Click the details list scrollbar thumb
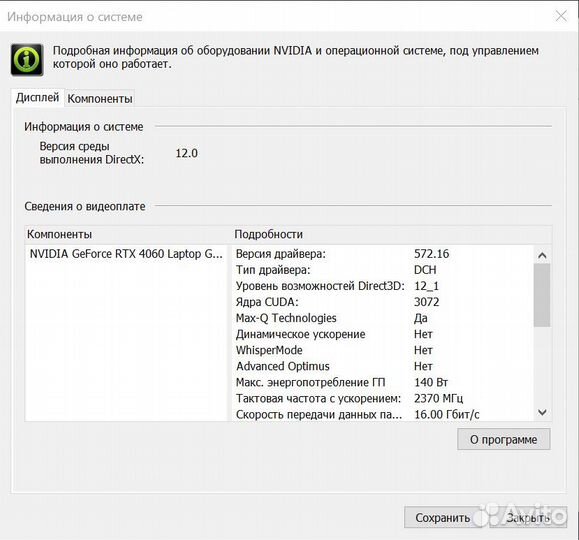Image resolution: width=579 pixels, height=540 pixels. click(x=542, y=295)
